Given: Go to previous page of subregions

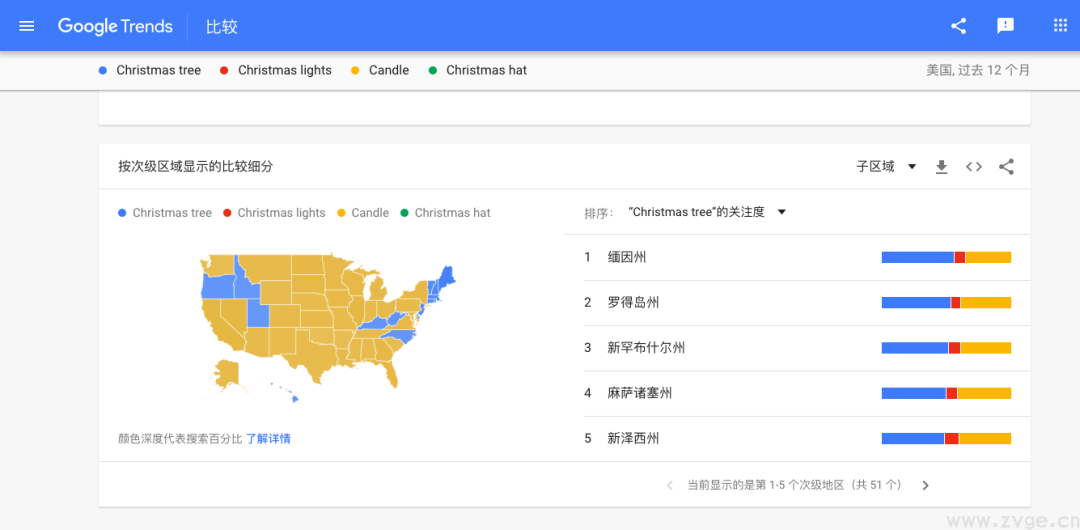Looking at the screenshot, I should pos(670,485).
